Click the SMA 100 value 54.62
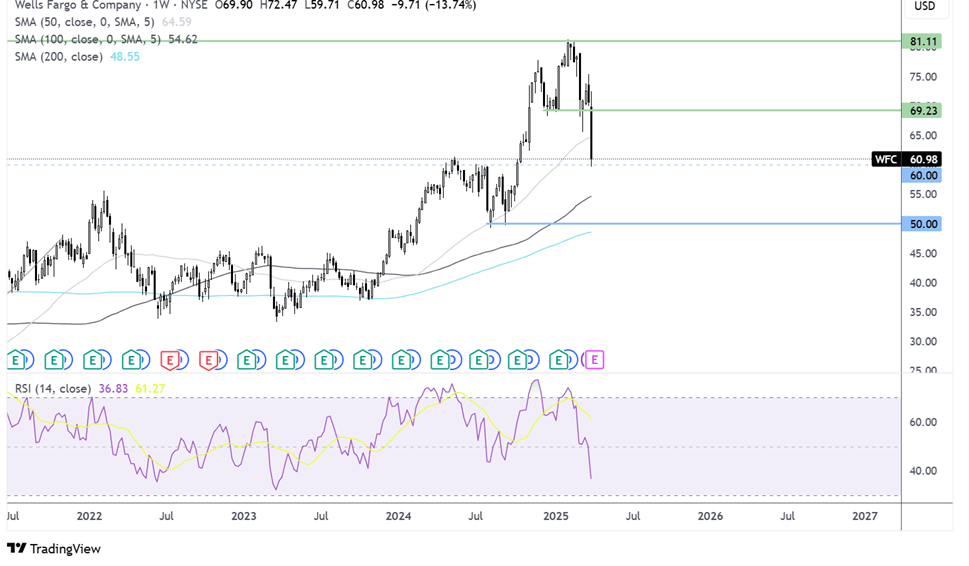Image resolution: width=969 pixels, height=566 pixels. coord(183,40)
